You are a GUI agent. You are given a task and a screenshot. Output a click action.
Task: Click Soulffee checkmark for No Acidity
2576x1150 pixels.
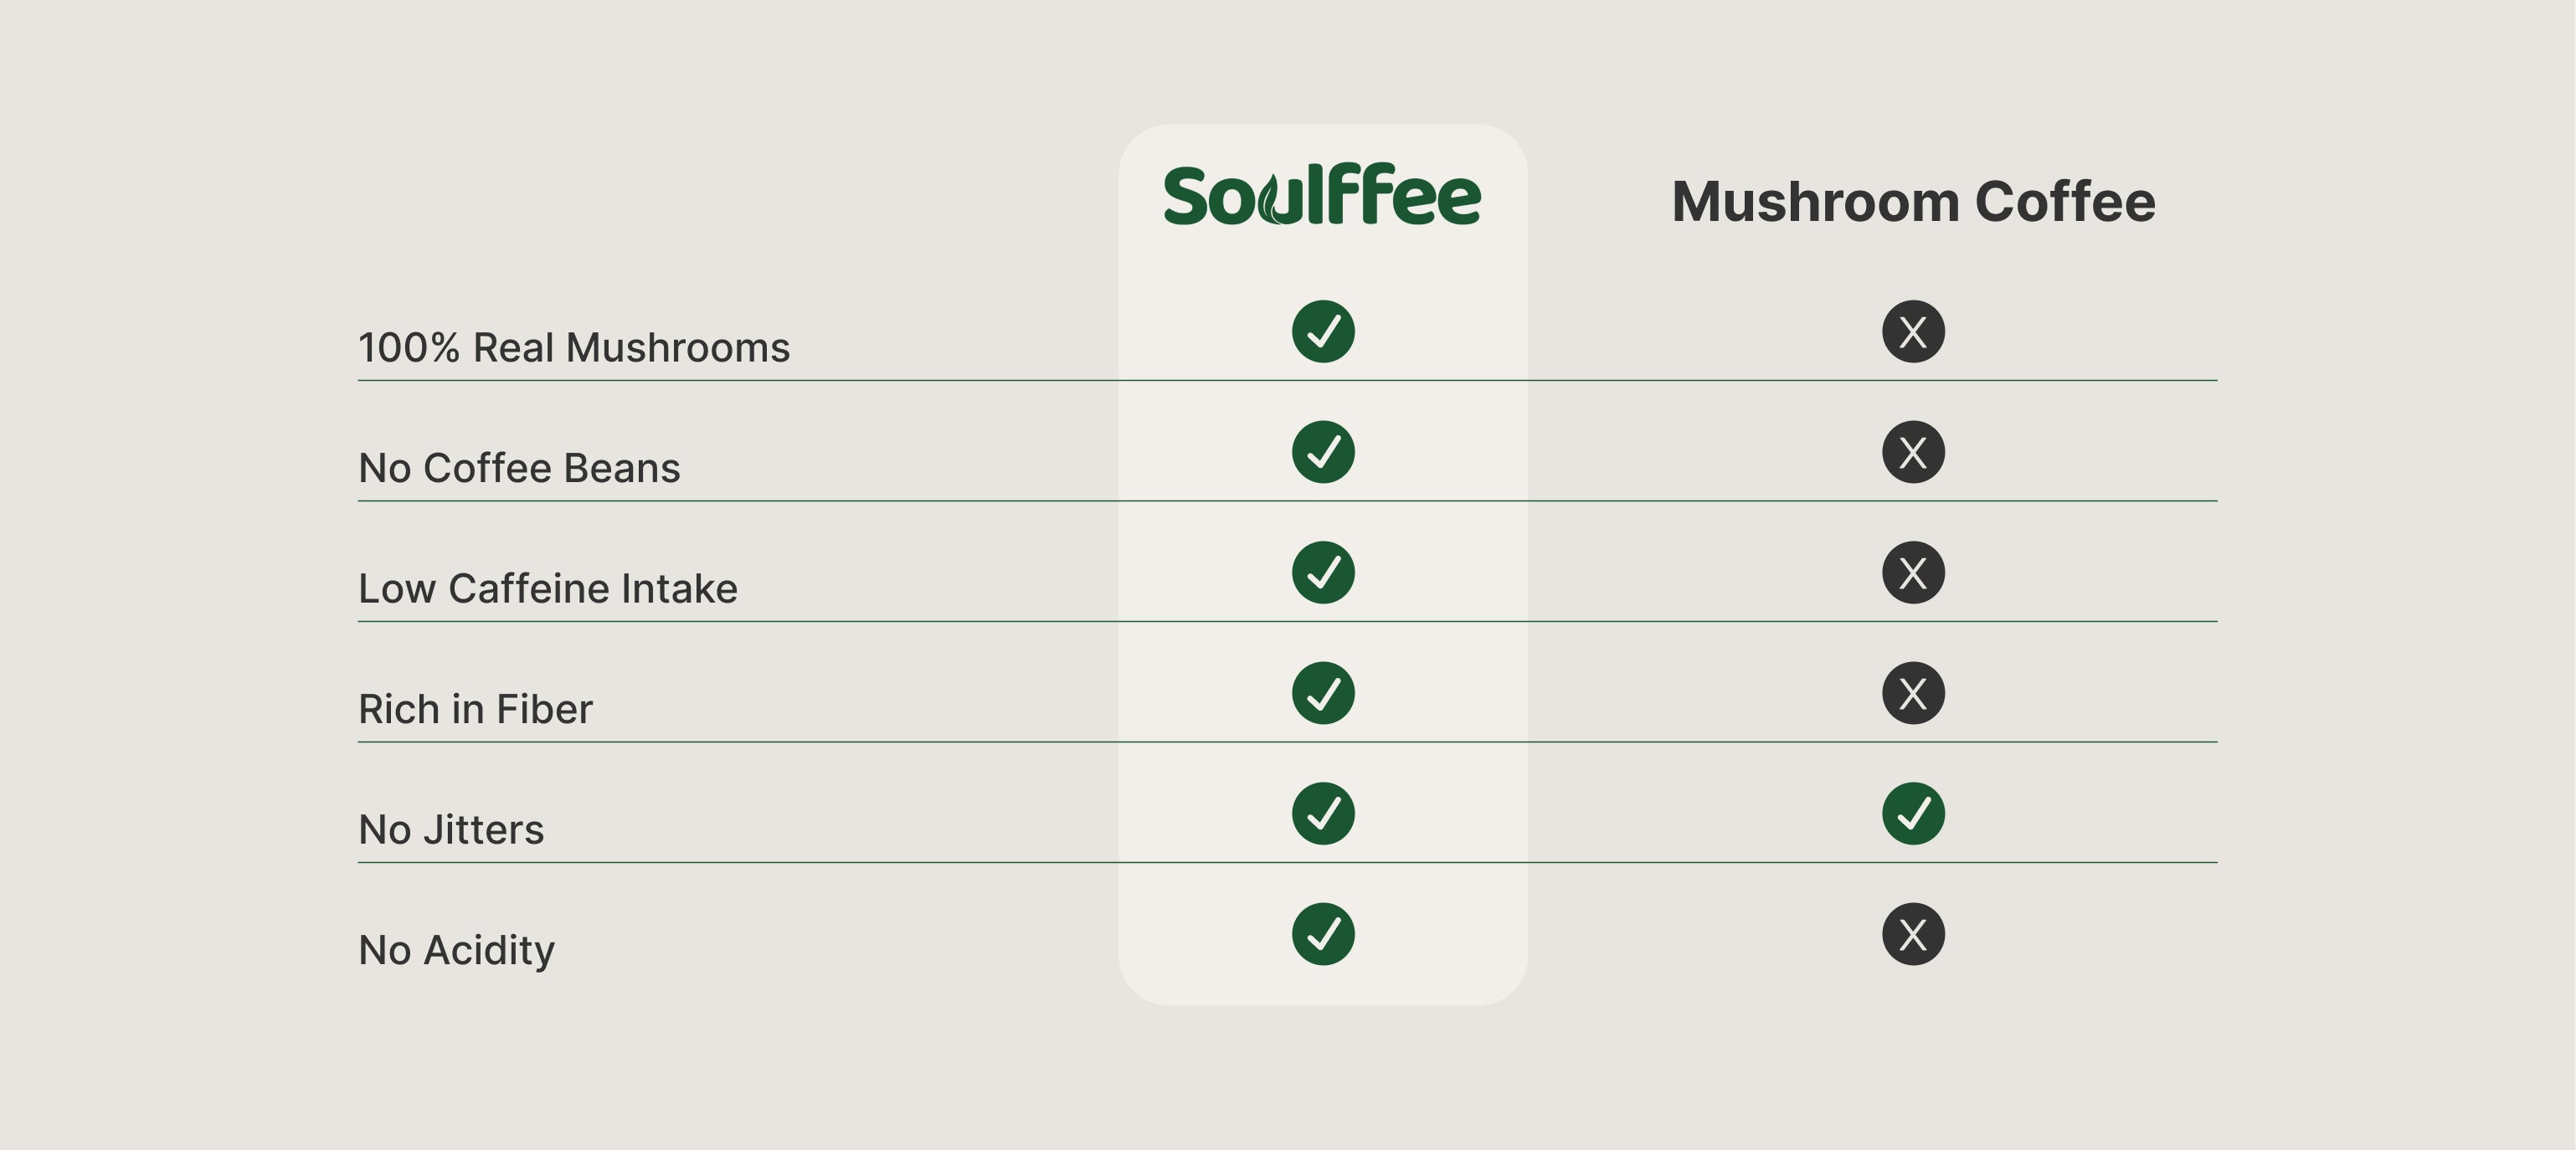[1323, 934]
